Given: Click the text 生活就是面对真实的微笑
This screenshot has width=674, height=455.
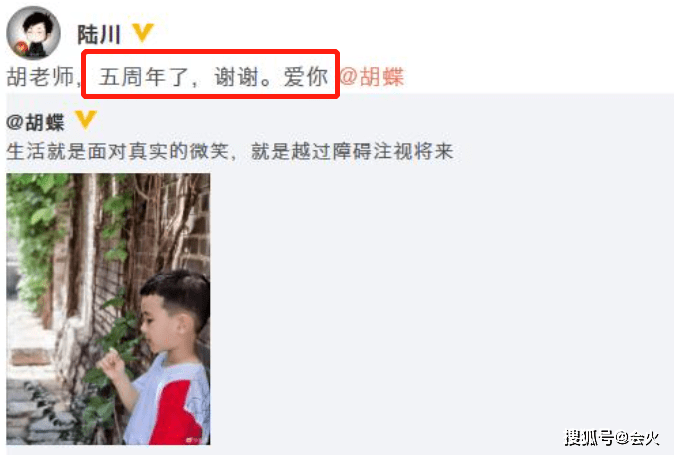Looking at the screenshot, I should 117,152.
